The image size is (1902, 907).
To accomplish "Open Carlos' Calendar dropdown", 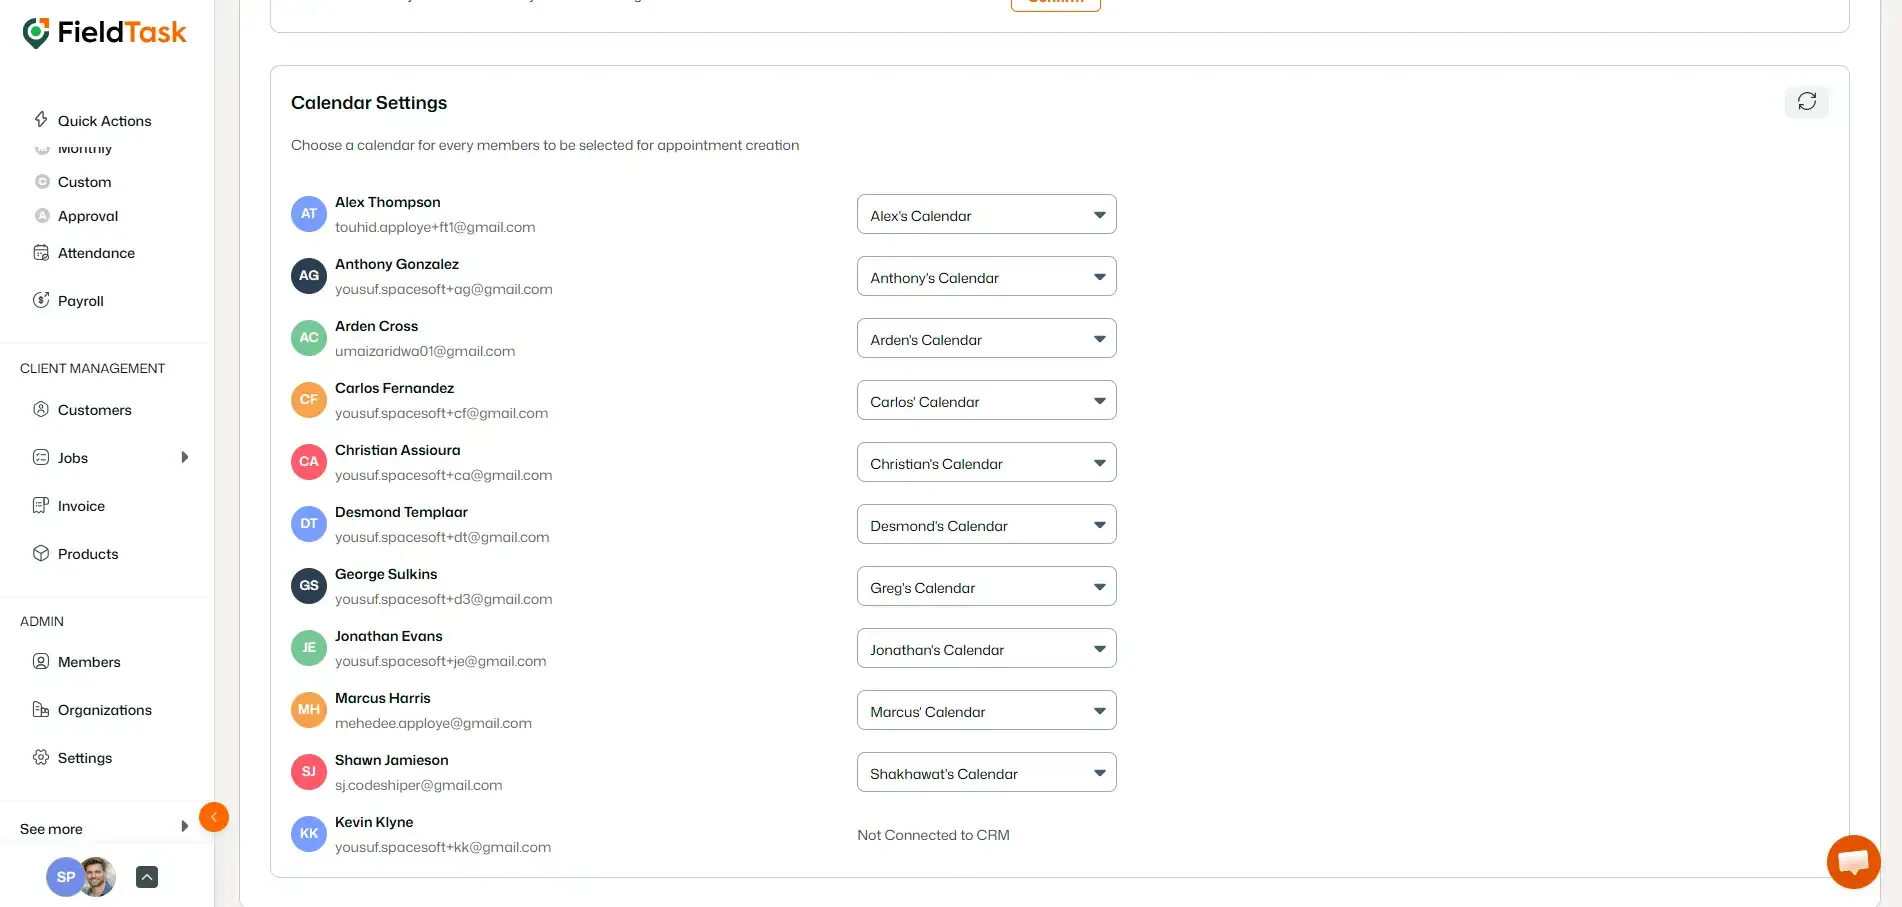I will [x=986, y=401].
